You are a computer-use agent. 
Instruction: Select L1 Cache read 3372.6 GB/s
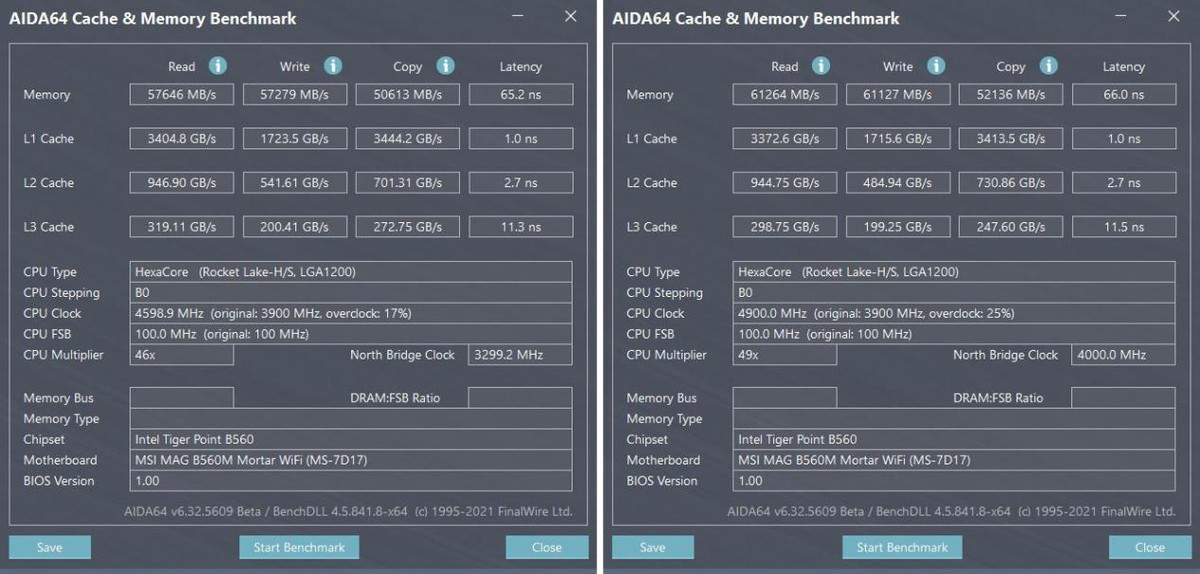click(x=785, y=138)
